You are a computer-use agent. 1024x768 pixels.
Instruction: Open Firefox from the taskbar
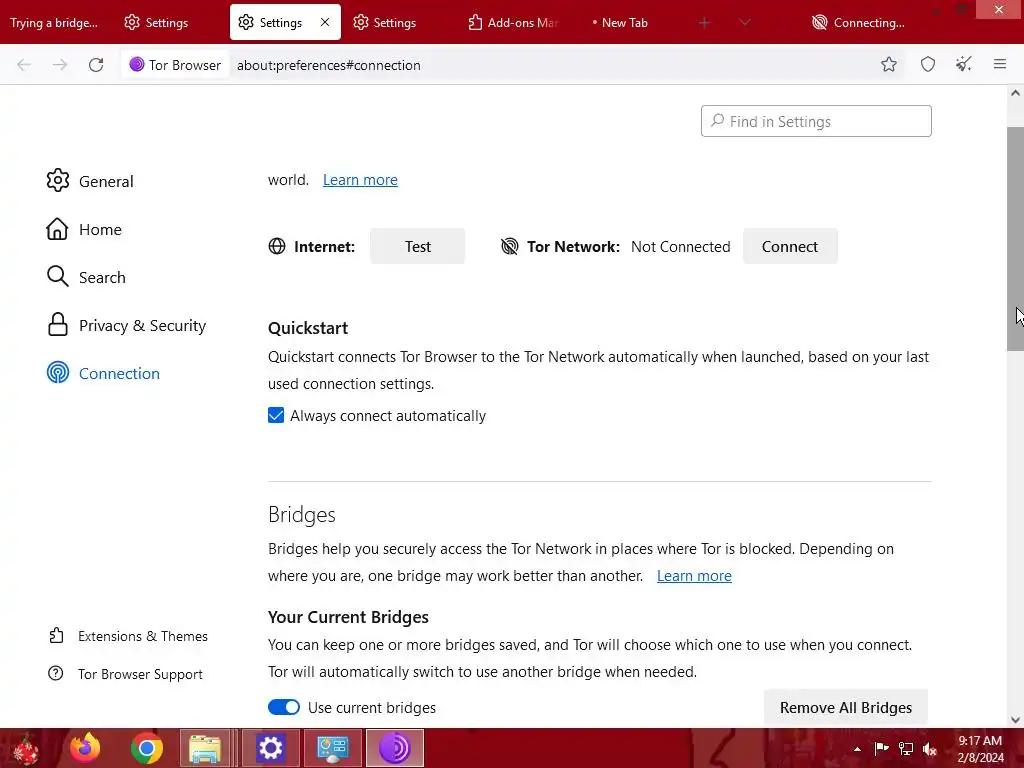click(x=85, y=748)
